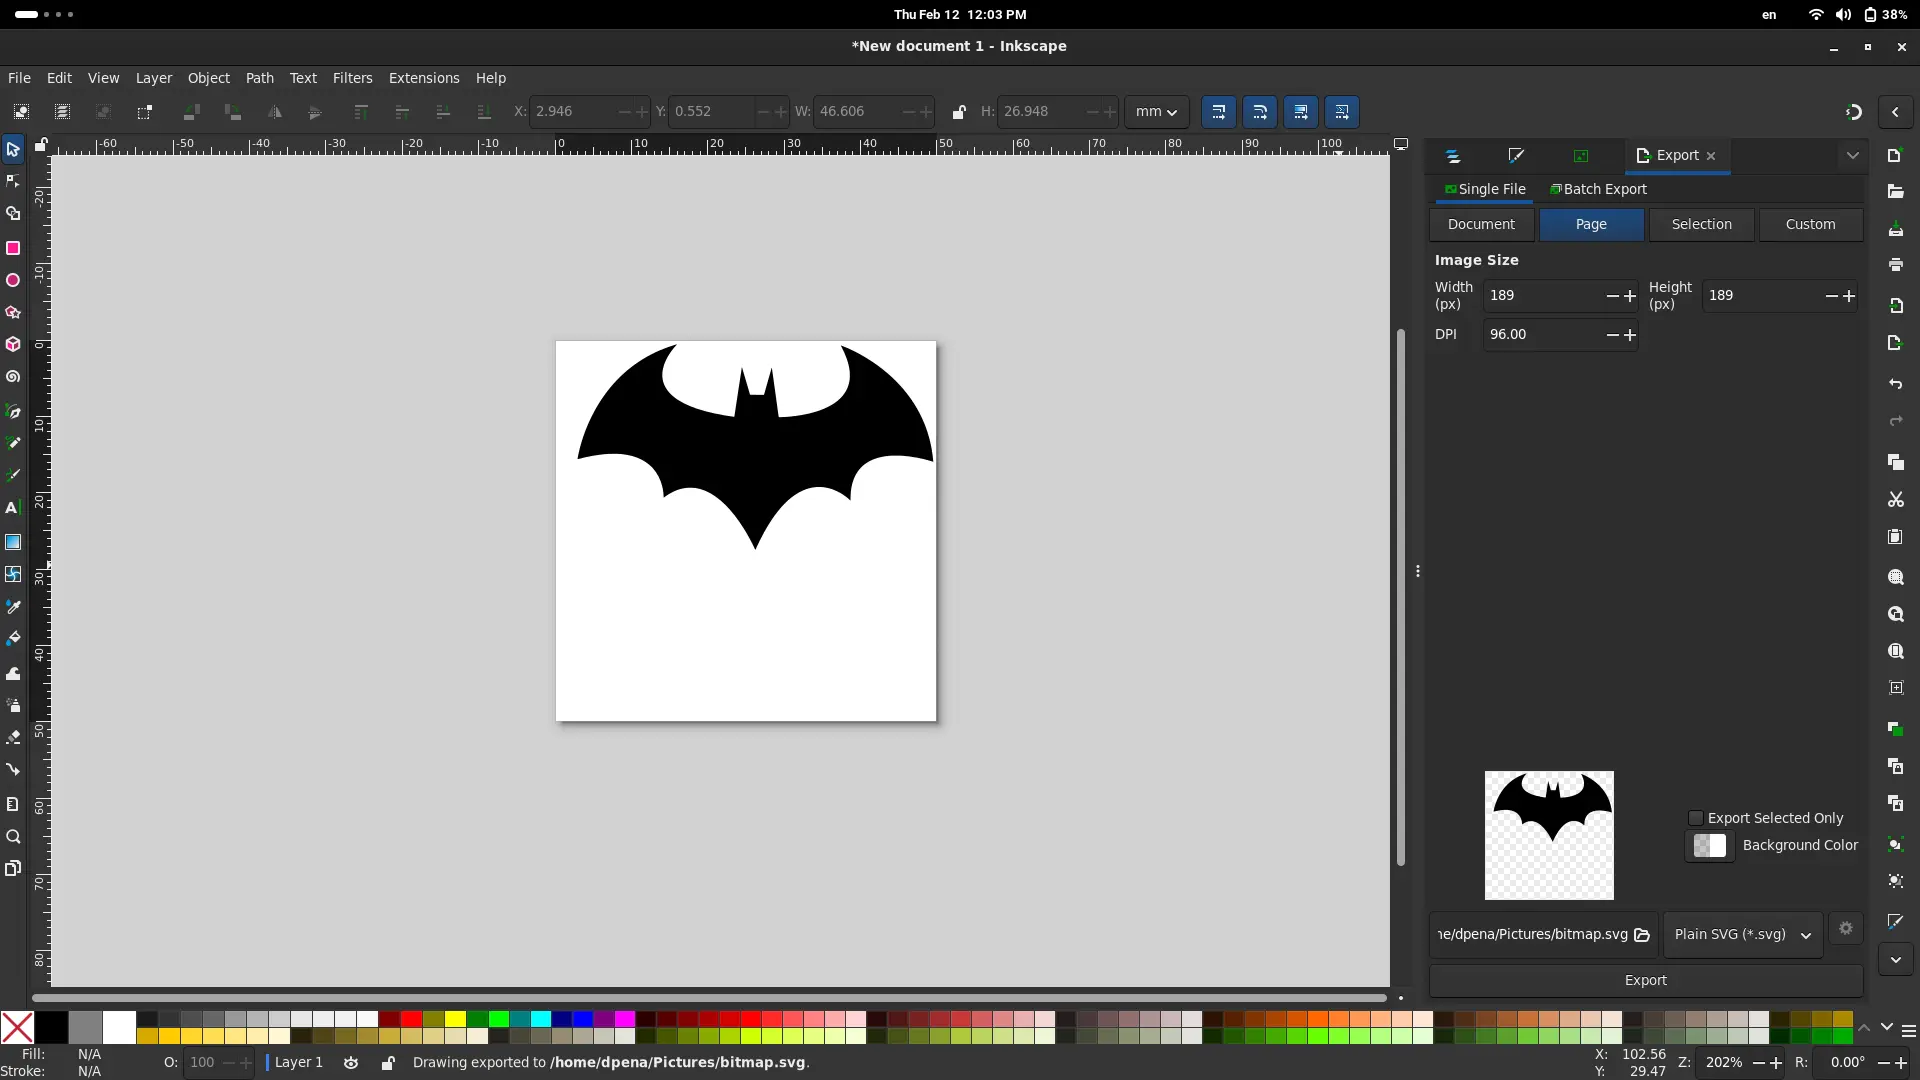Select the Zoom tool

tap(13, 836)
